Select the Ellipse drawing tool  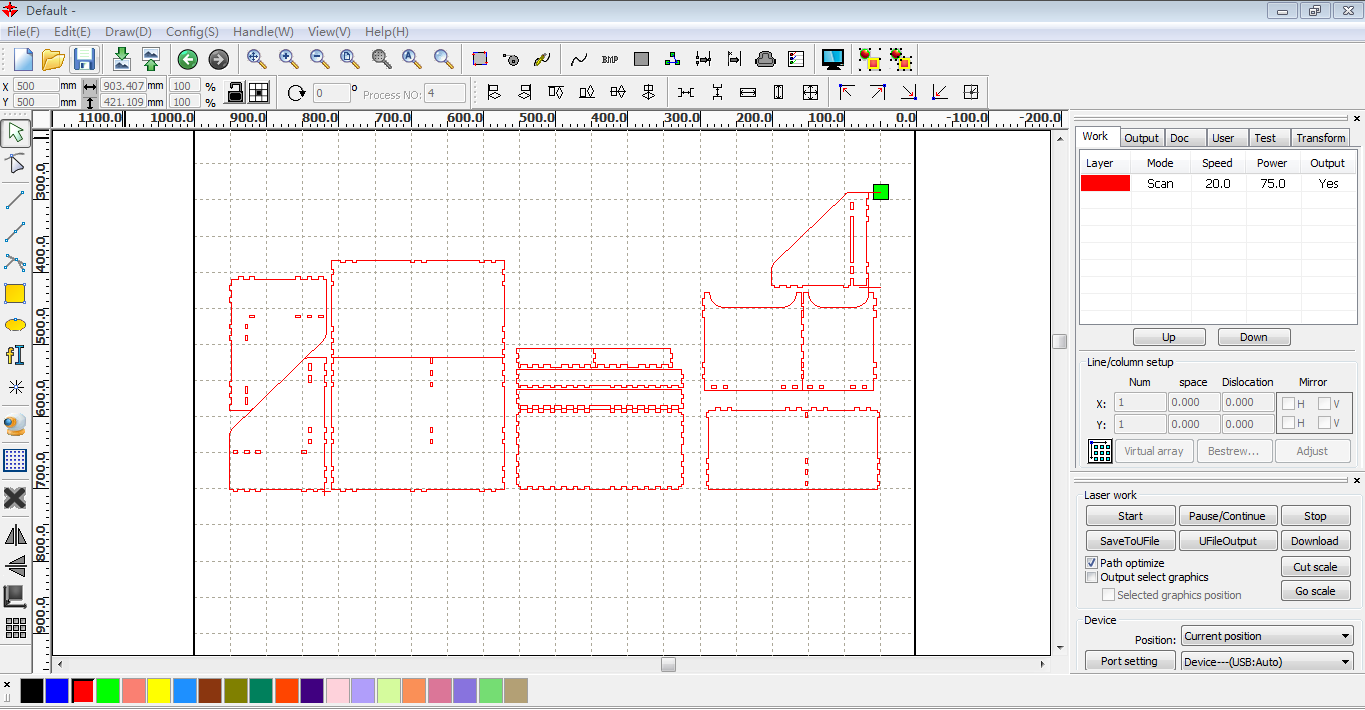tap(15, 325)
